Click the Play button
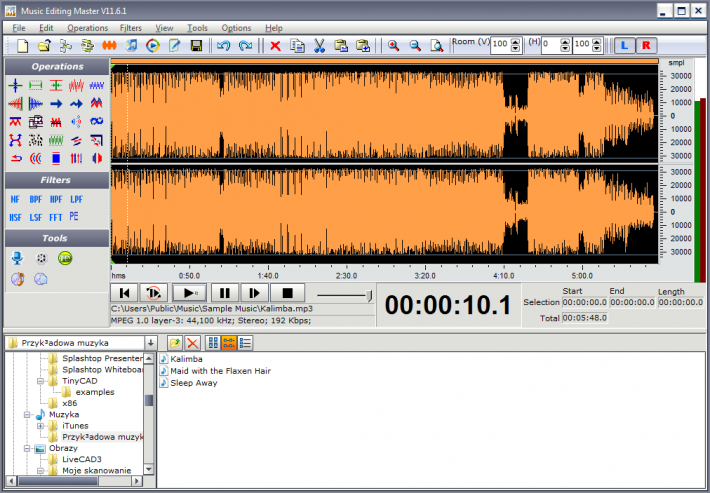 (x=189, y=293)
